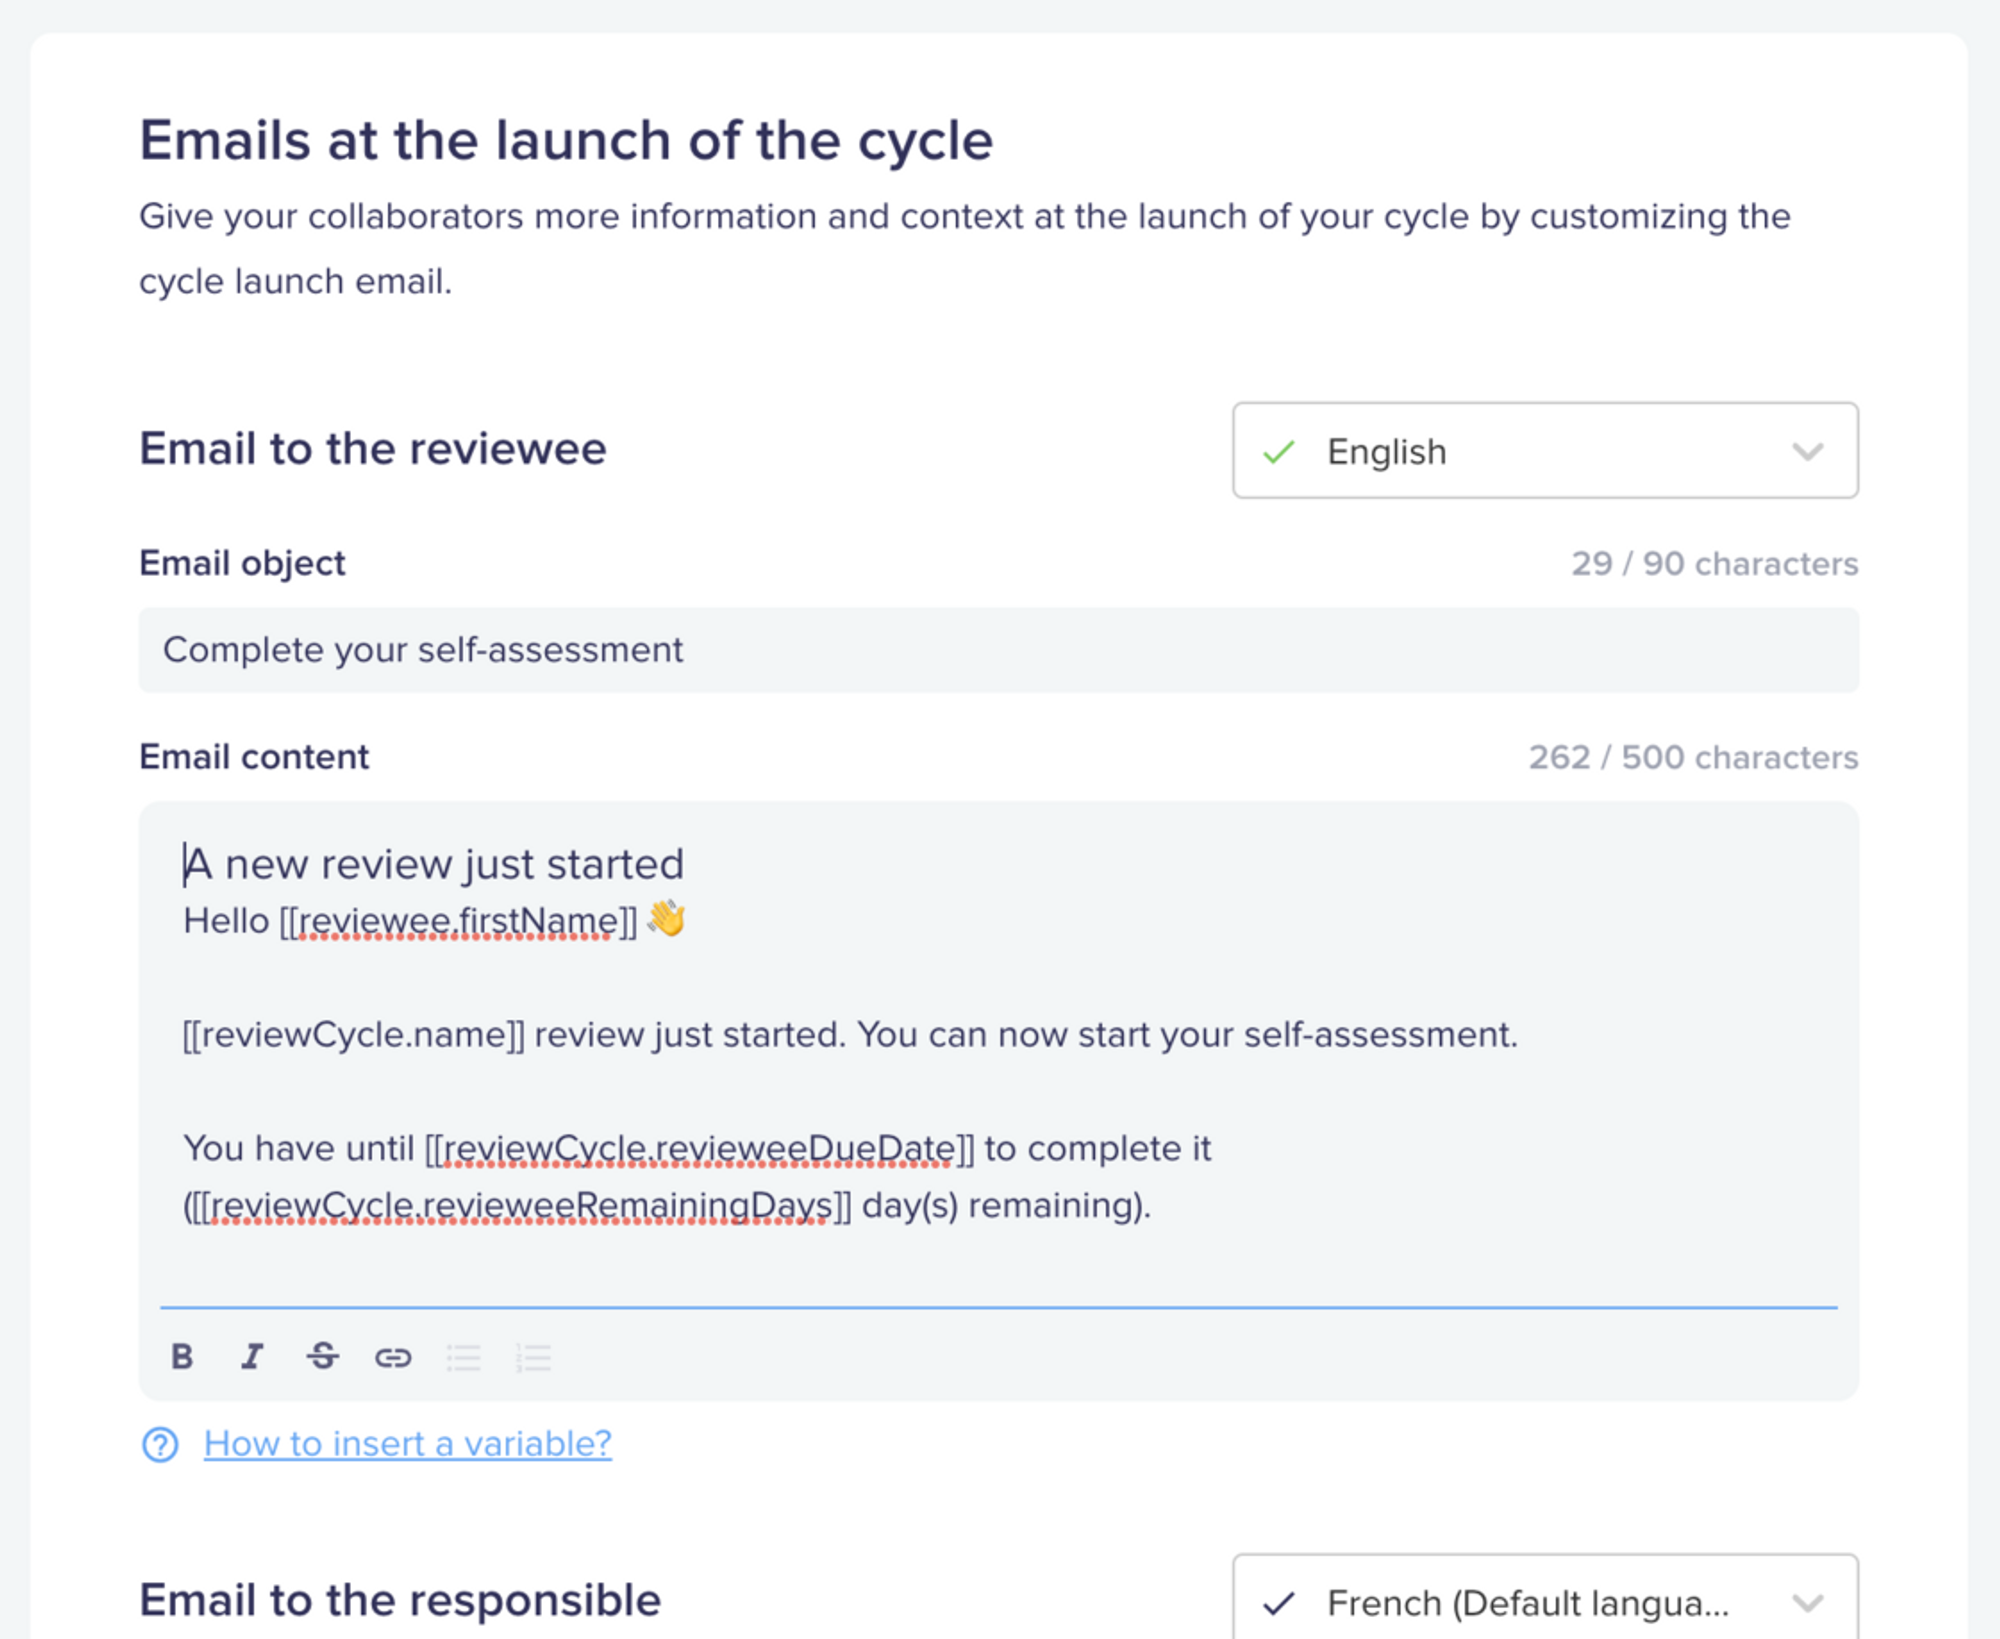Click the Email object input field
The width and height of the screenshot is (2000, 1639).
(x=998, y=650)
